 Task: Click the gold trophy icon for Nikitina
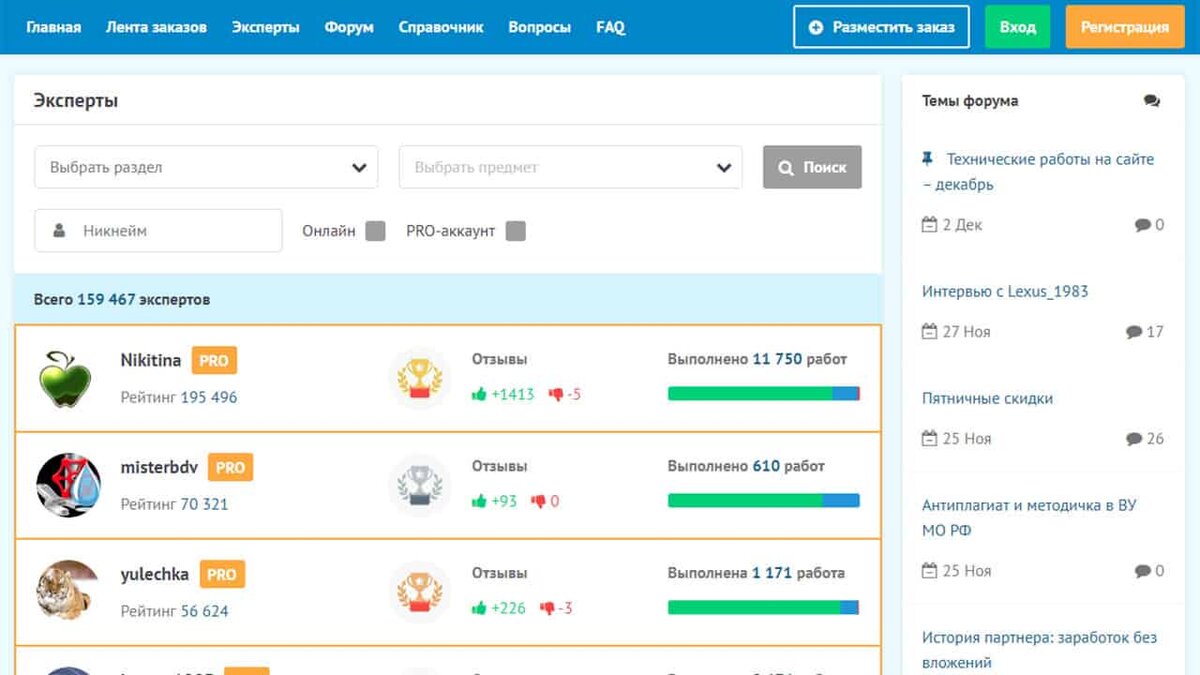419,379
